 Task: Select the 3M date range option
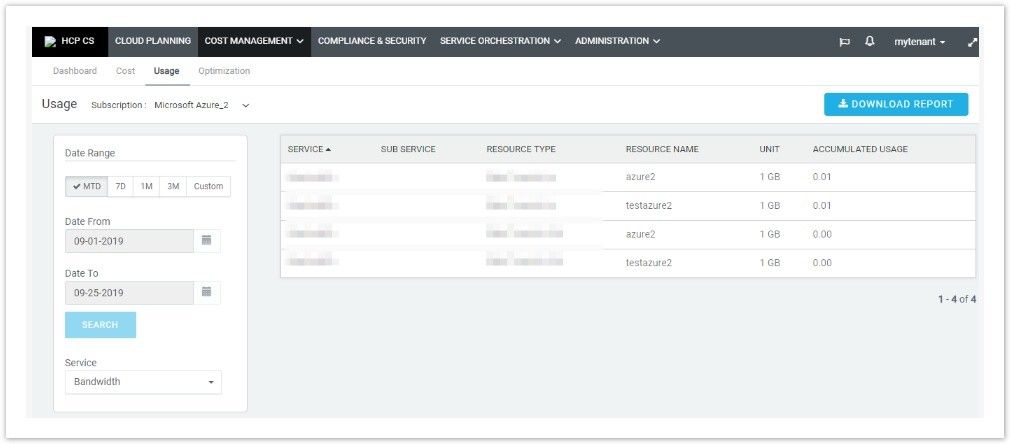tap(172, 187)
